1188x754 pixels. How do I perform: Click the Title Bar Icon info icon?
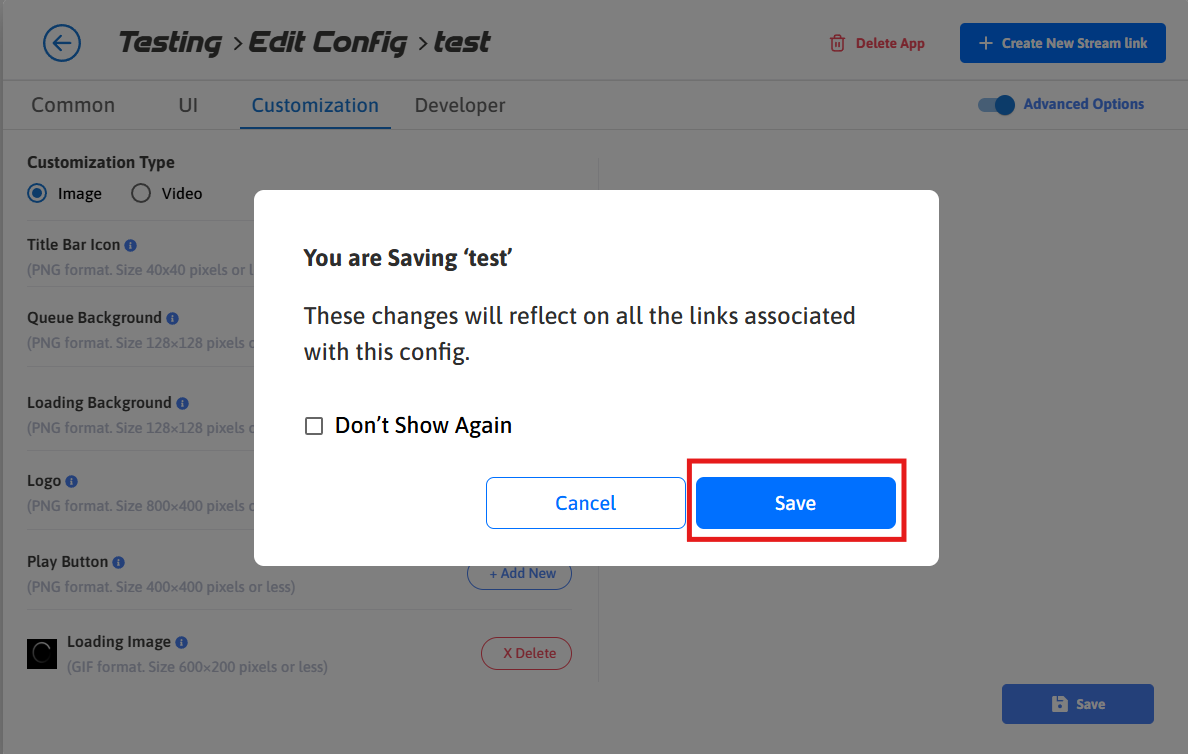[x=131, y=245]
